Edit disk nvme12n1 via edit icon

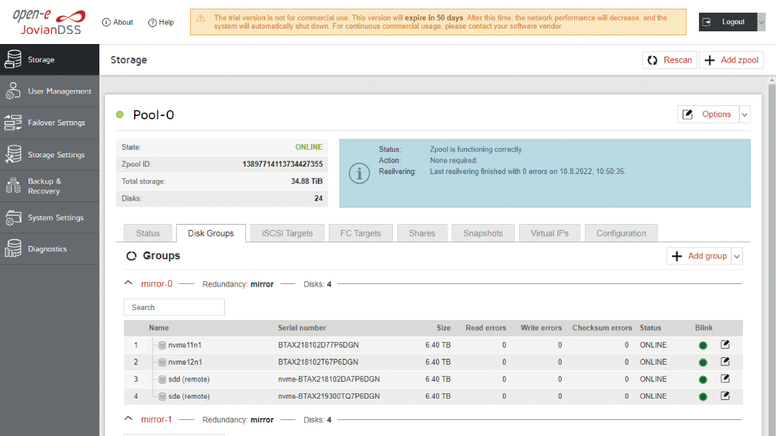725,362
